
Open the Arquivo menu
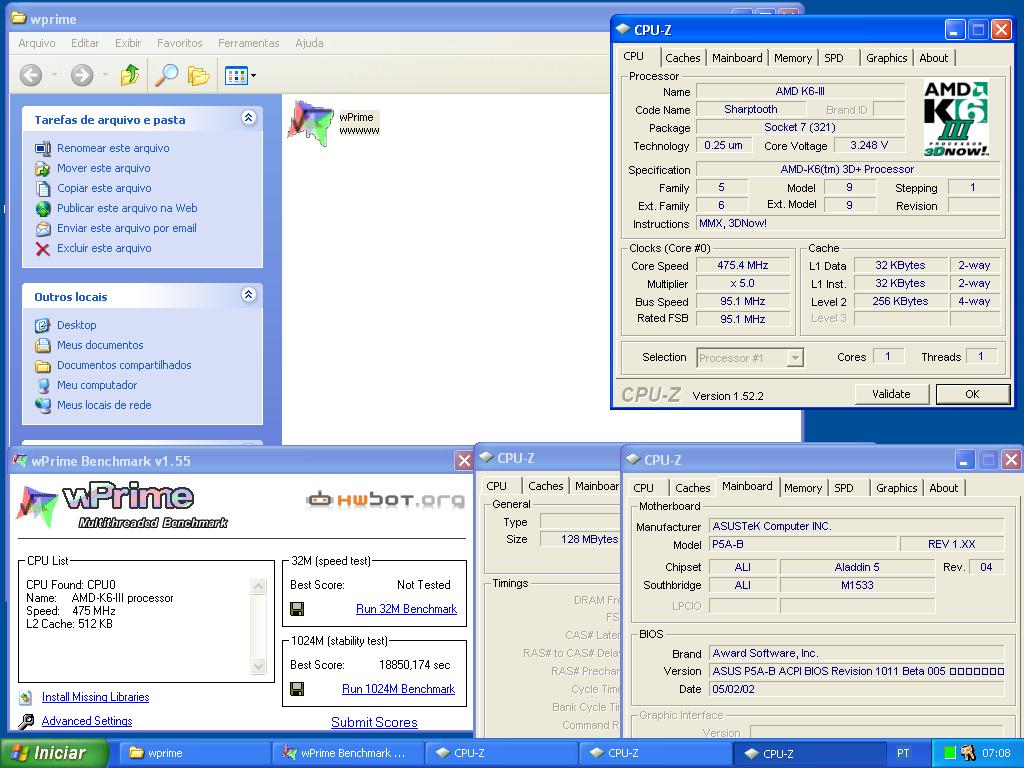pos(37,43)
